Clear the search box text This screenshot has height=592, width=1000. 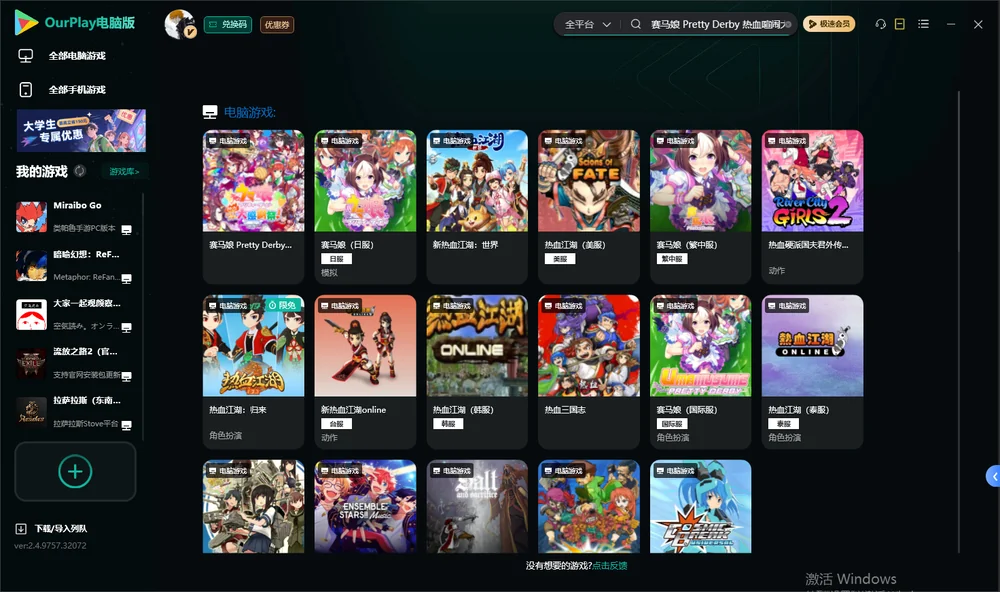tap(788, 24)
